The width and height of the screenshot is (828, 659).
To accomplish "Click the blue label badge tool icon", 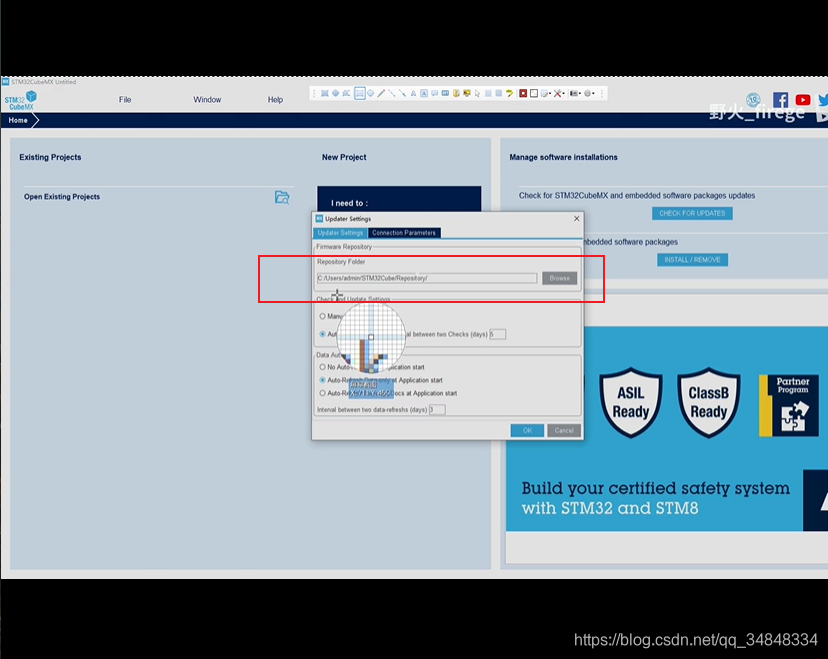I will (445, 93).
